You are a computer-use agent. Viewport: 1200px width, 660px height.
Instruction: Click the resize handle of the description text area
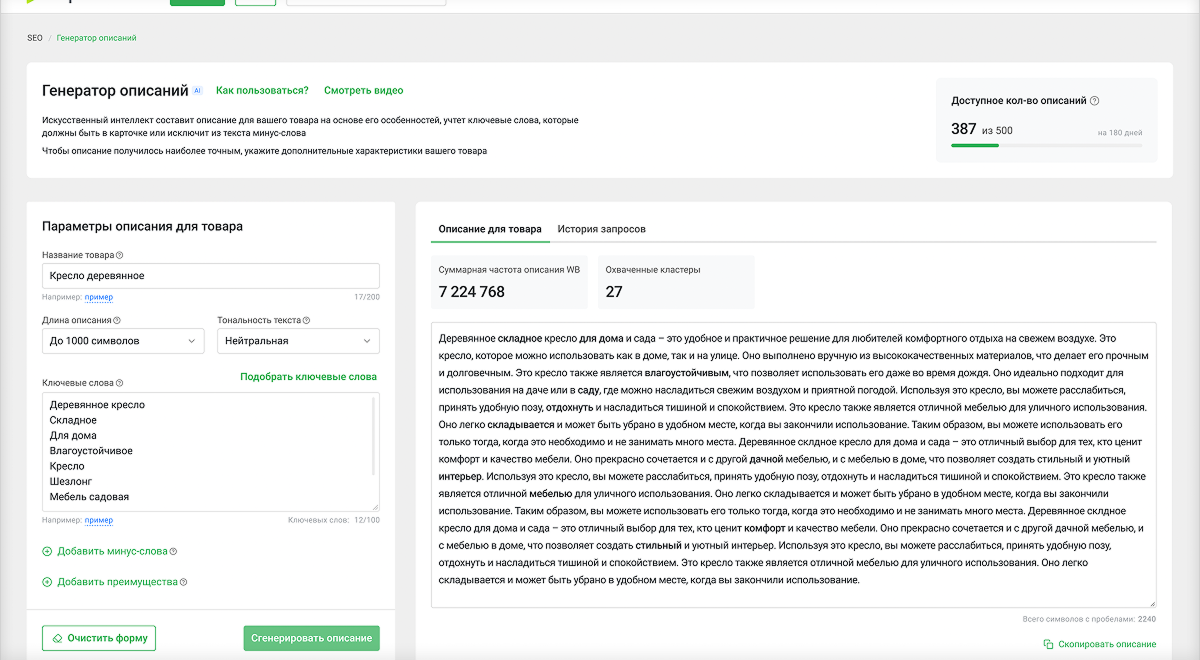1152,603
